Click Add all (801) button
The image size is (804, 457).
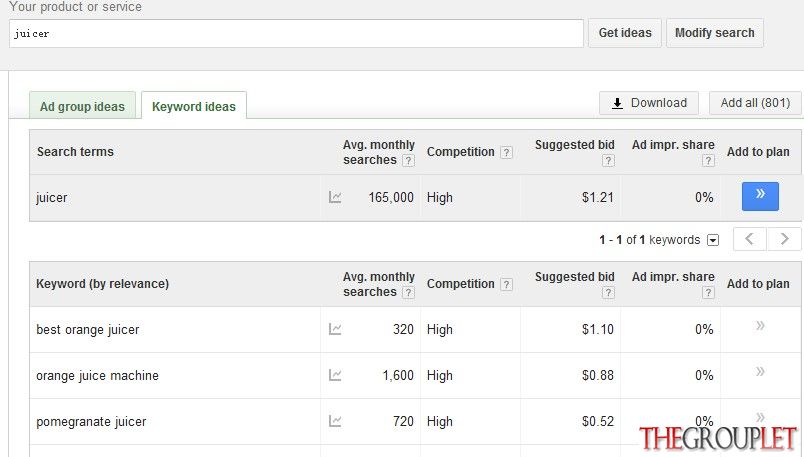click(755, 103)
